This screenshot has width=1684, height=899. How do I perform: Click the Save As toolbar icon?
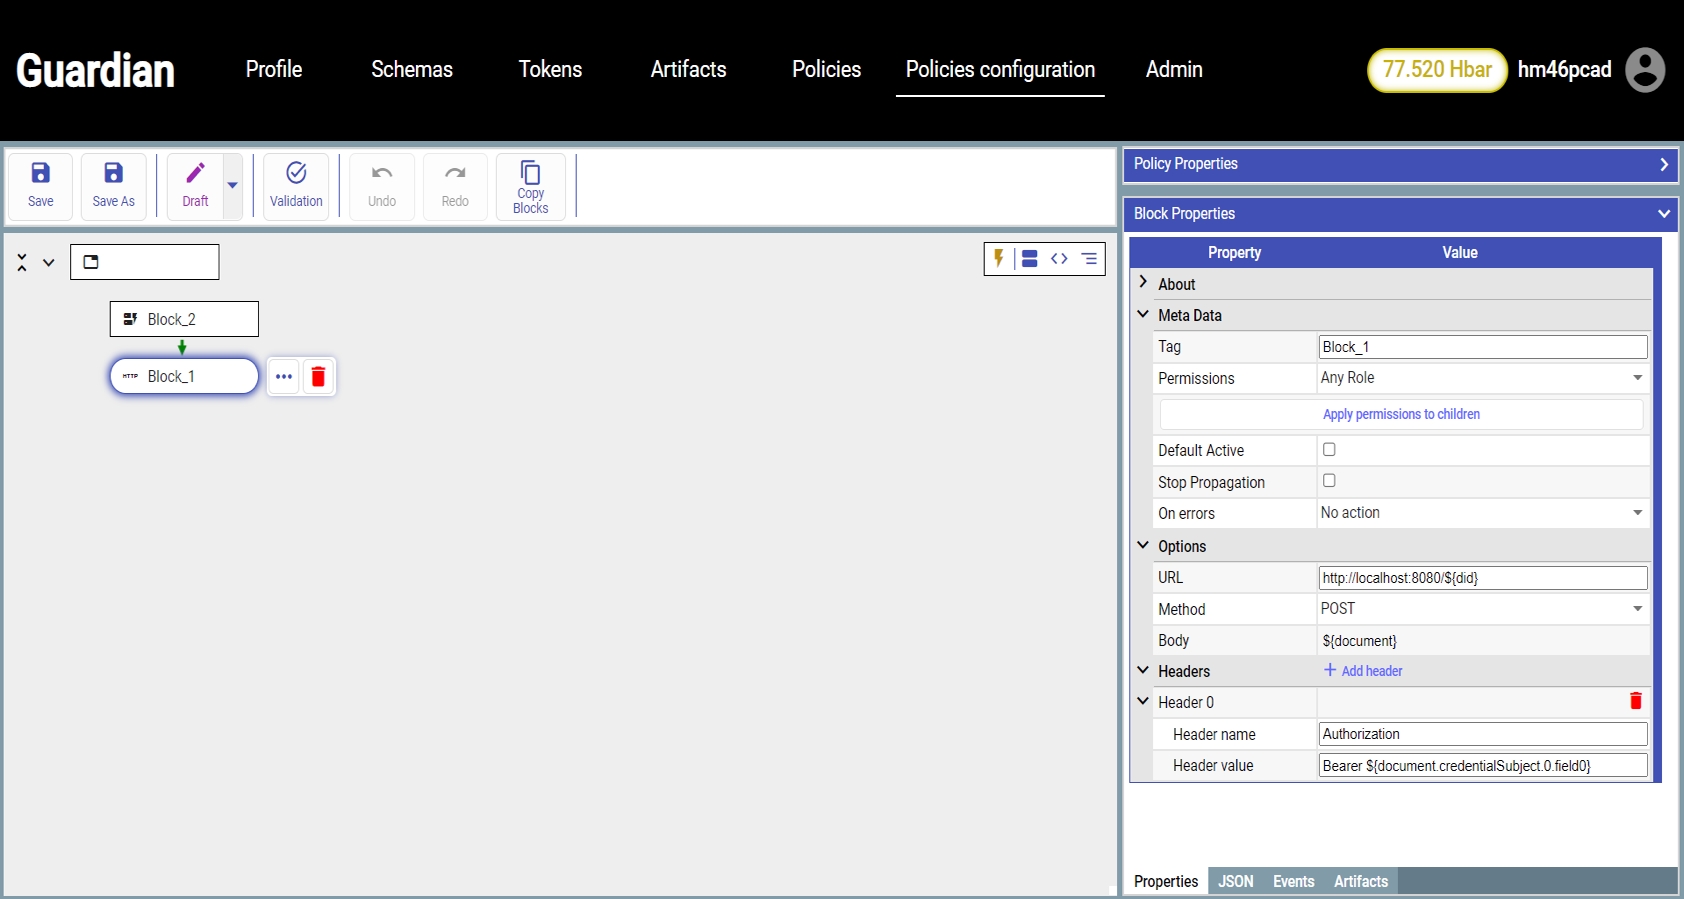113,174
